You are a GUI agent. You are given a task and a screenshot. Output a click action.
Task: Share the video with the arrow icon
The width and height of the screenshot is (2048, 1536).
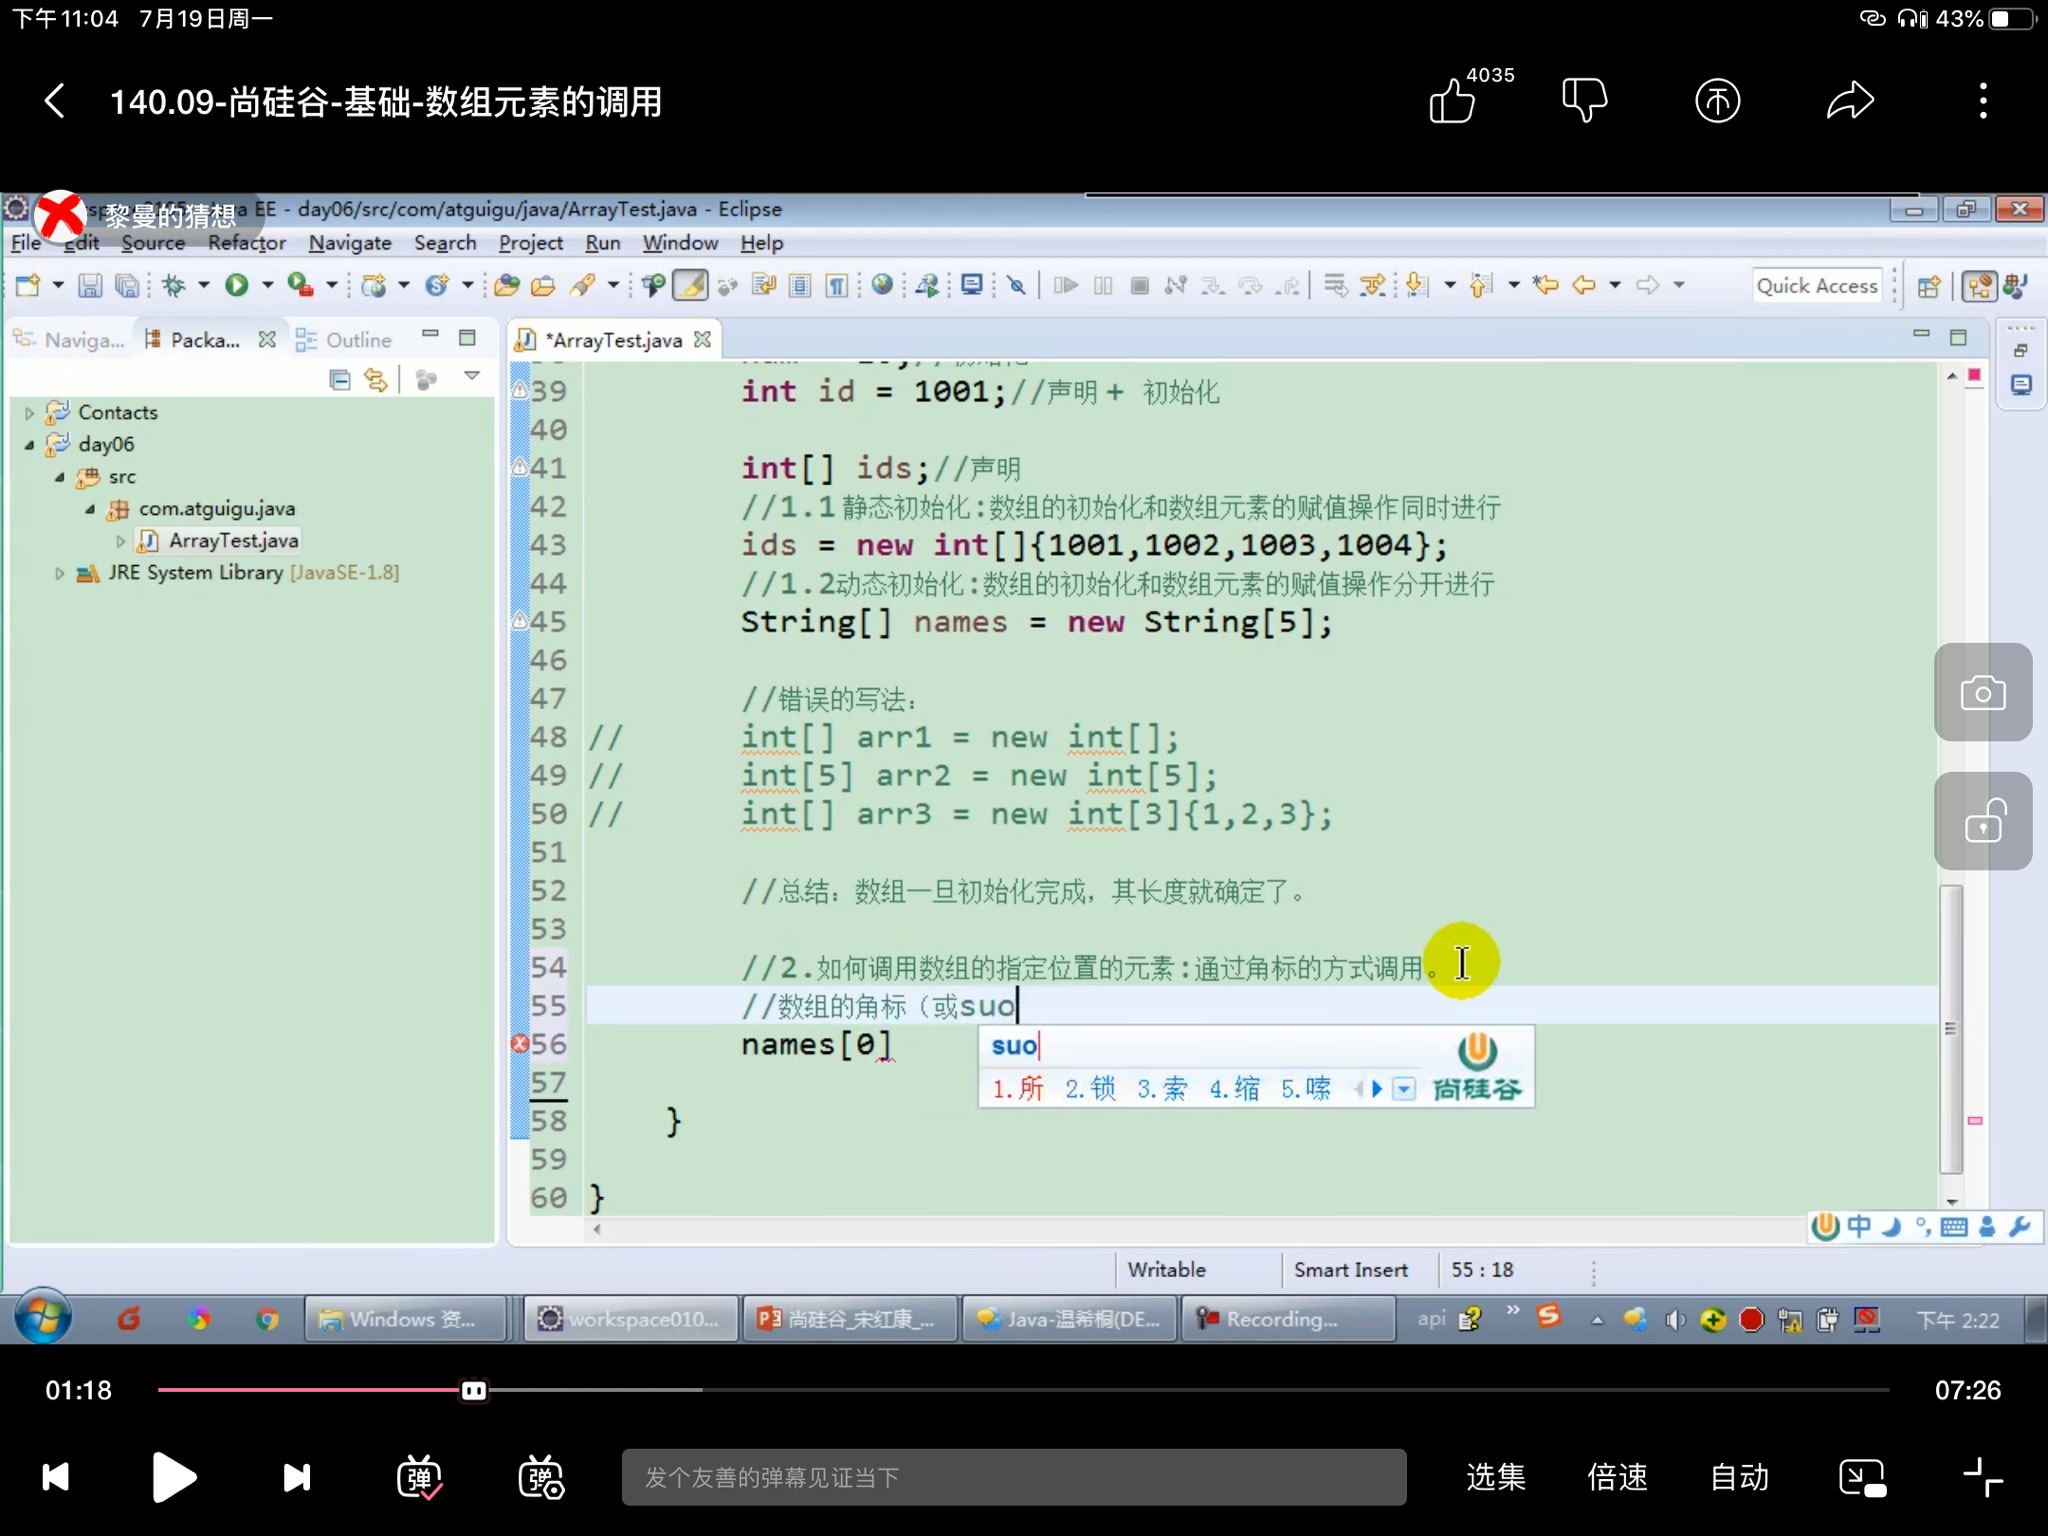click(x=1850, y=101)
